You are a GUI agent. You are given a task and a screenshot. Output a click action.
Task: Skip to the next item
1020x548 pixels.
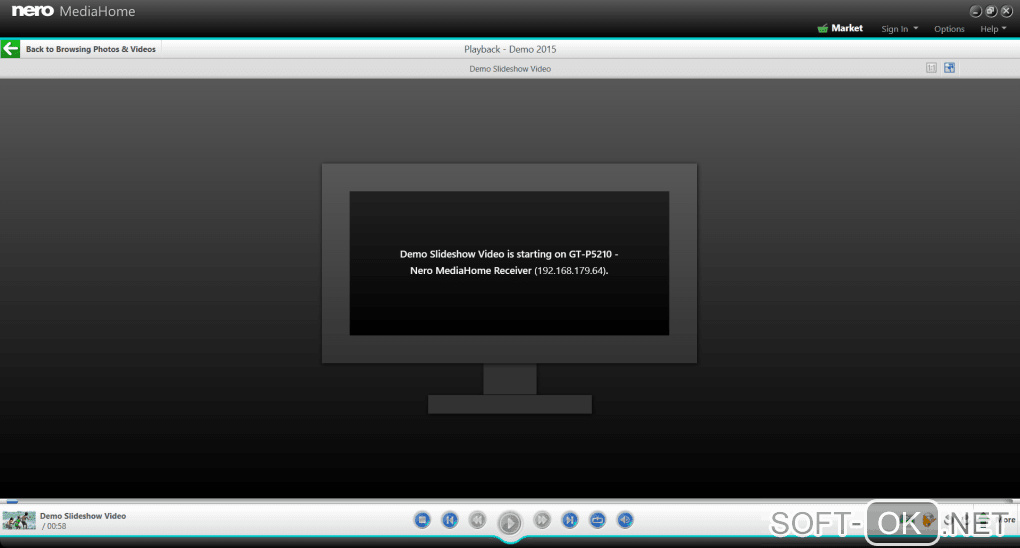point(570,520)
